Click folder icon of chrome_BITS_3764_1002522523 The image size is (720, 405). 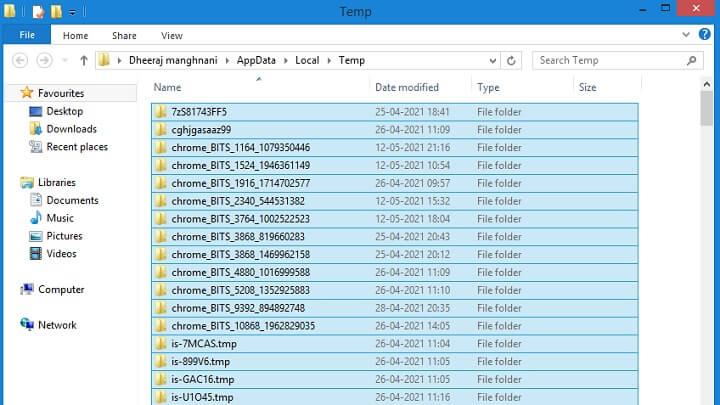pyautogui.click(x=161, y=219)
